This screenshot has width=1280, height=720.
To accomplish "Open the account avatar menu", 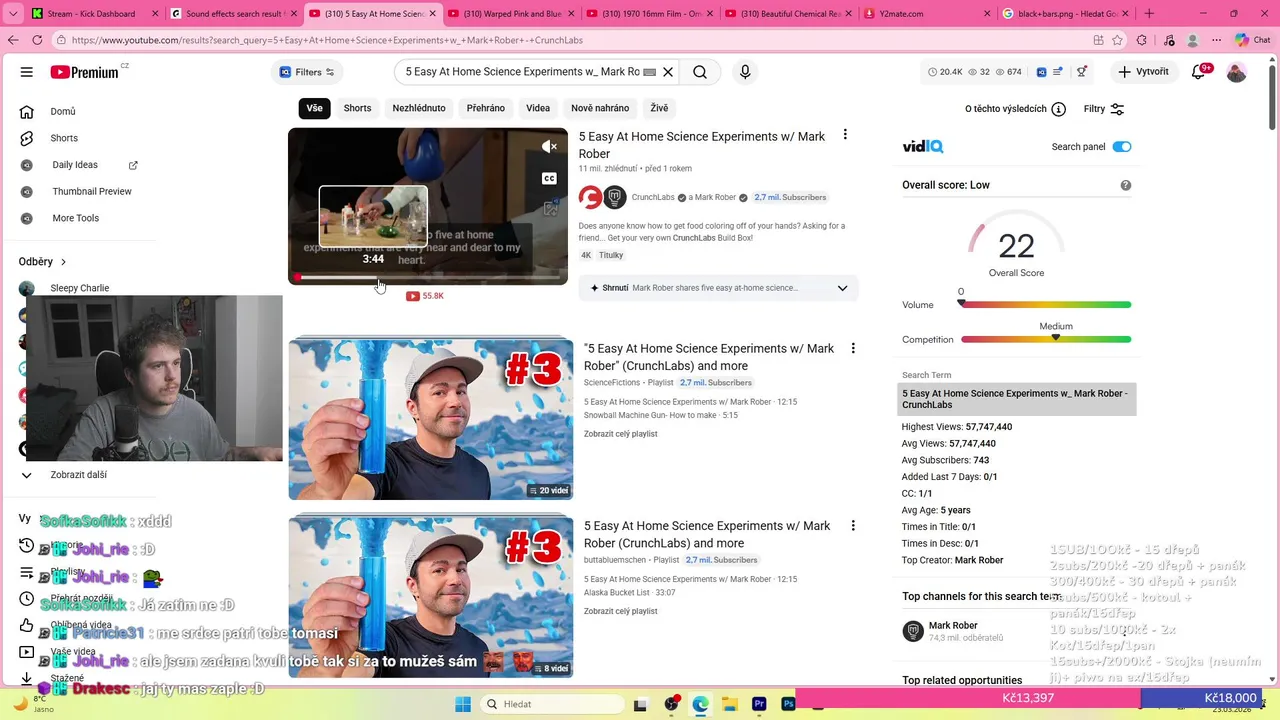I will click(x=1237, y=72).
